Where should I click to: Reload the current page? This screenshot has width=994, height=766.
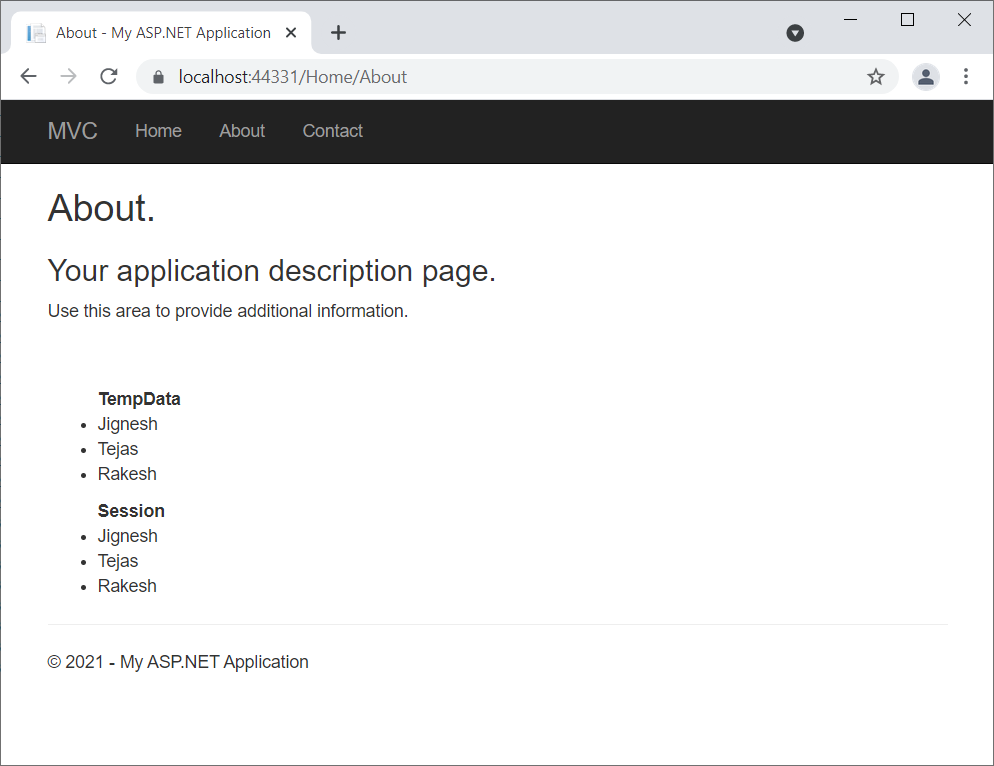(x=109, y=77)
